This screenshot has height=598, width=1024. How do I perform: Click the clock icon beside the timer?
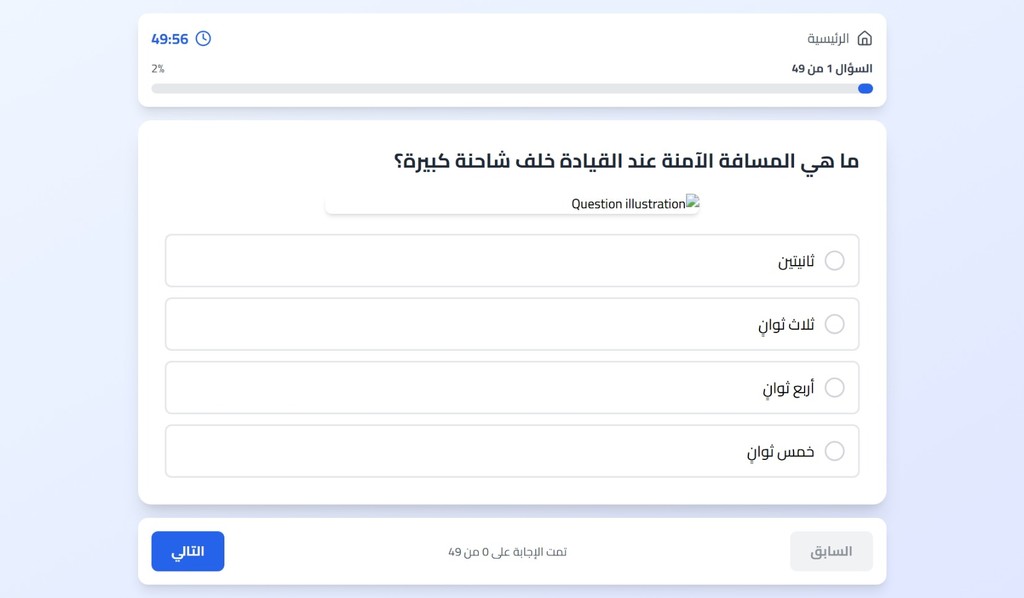[x=203, y=39]
